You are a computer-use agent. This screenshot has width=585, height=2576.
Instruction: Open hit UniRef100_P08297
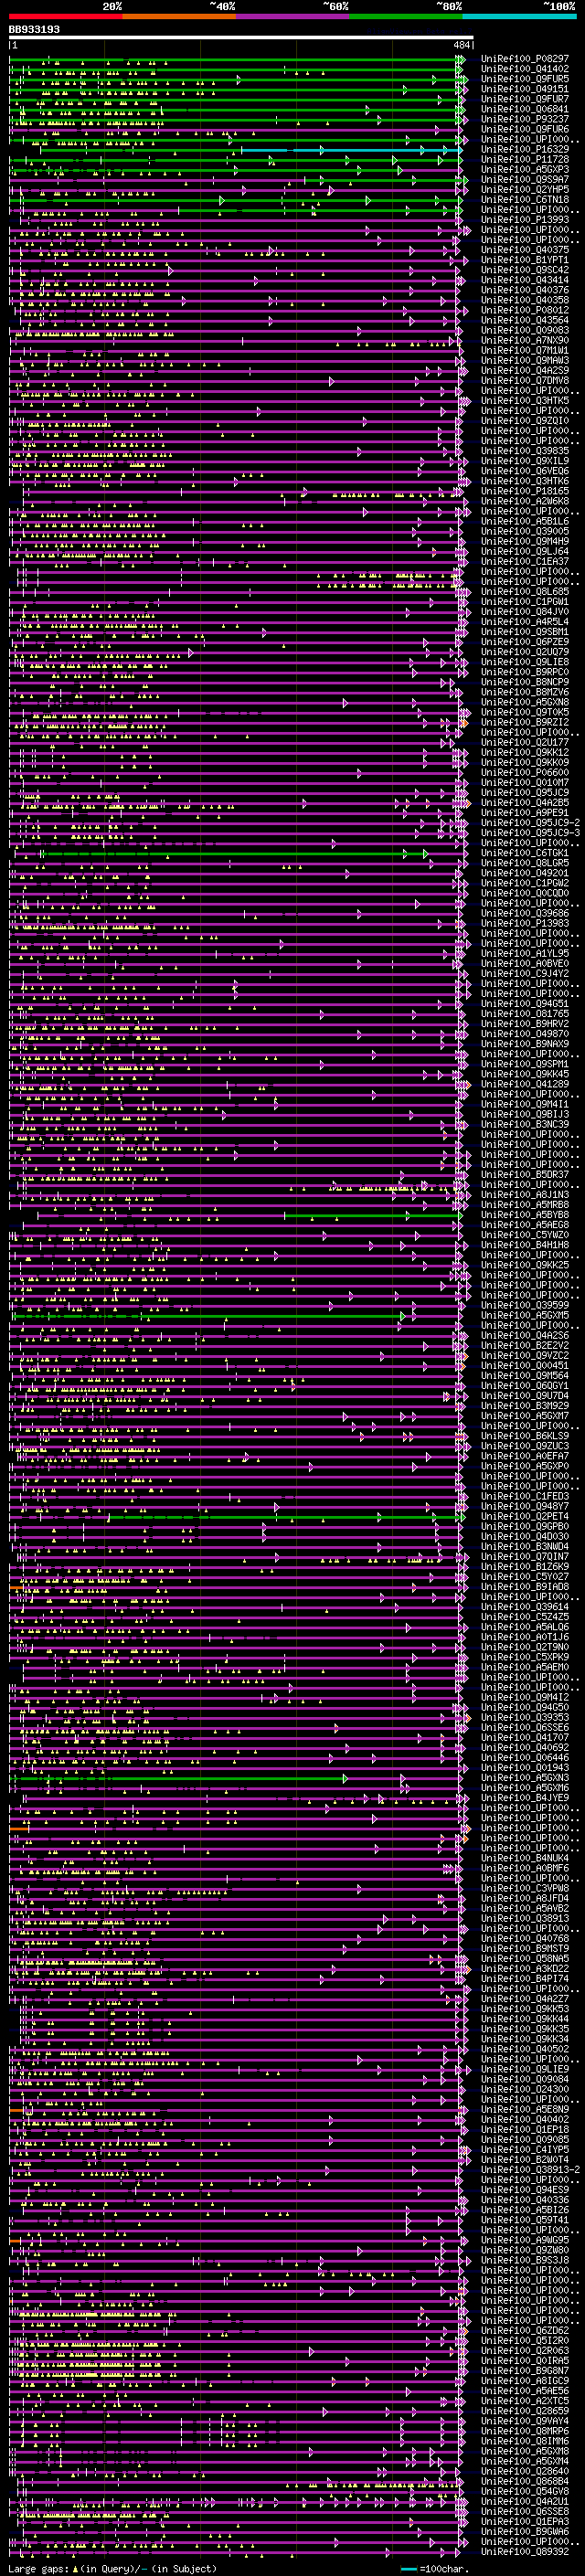[x=525, y=59]
